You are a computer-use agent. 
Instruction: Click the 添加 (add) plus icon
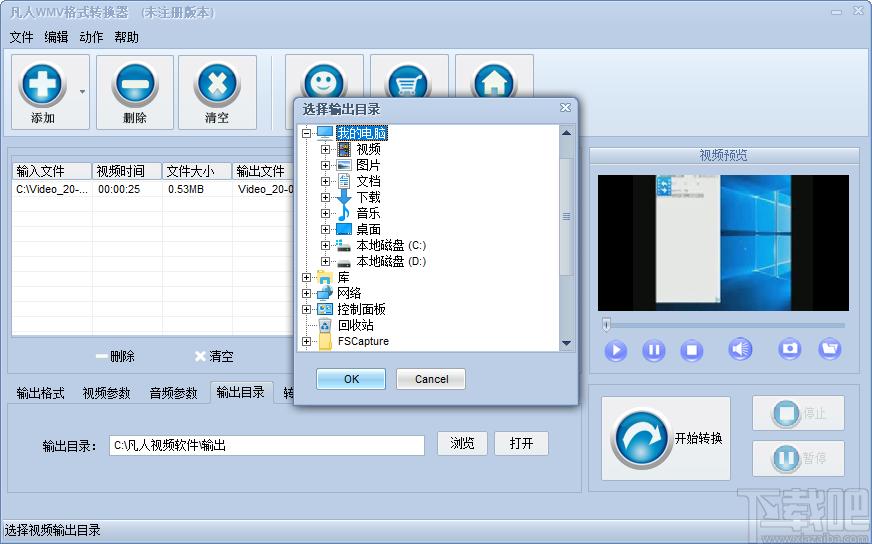tap(42, 85)
